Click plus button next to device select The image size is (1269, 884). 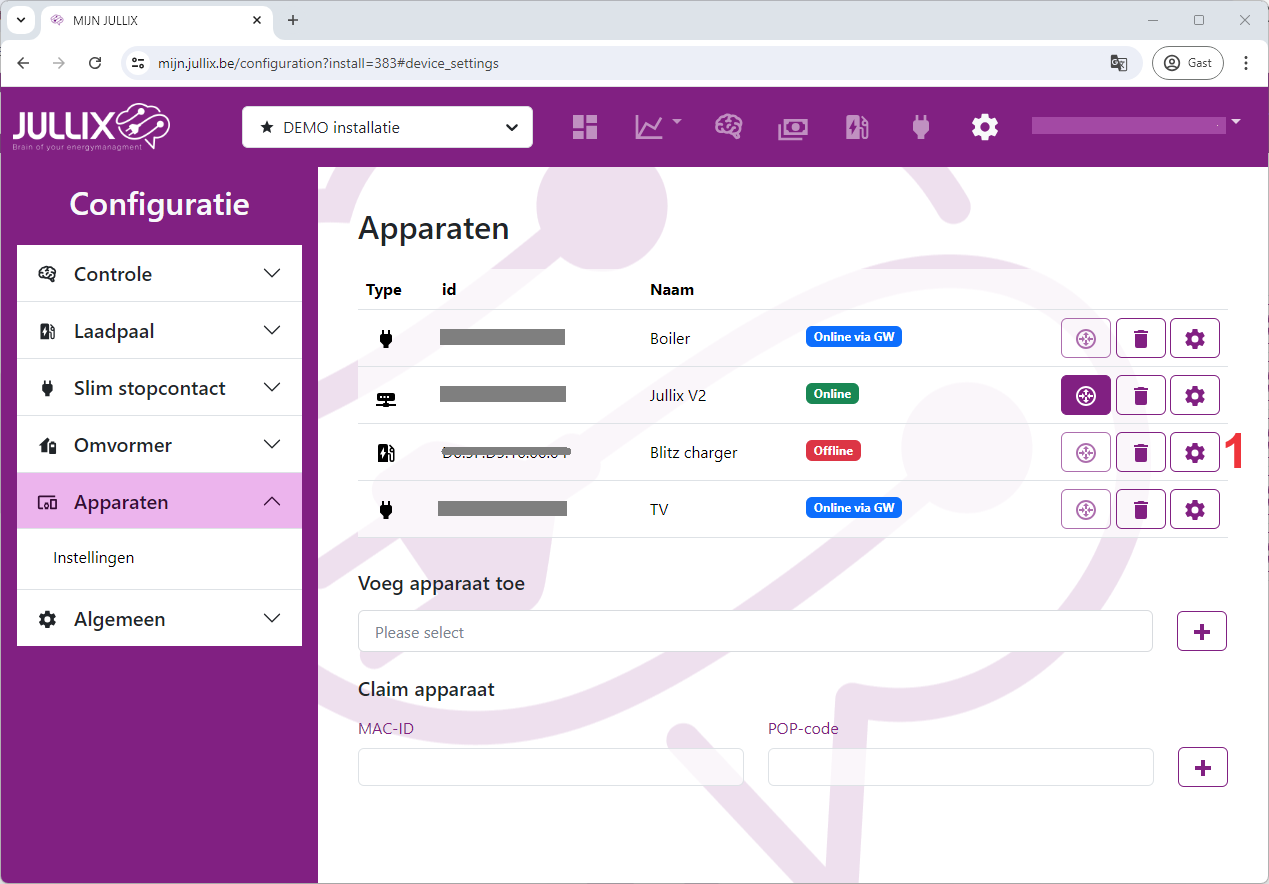coord(1202,632)
